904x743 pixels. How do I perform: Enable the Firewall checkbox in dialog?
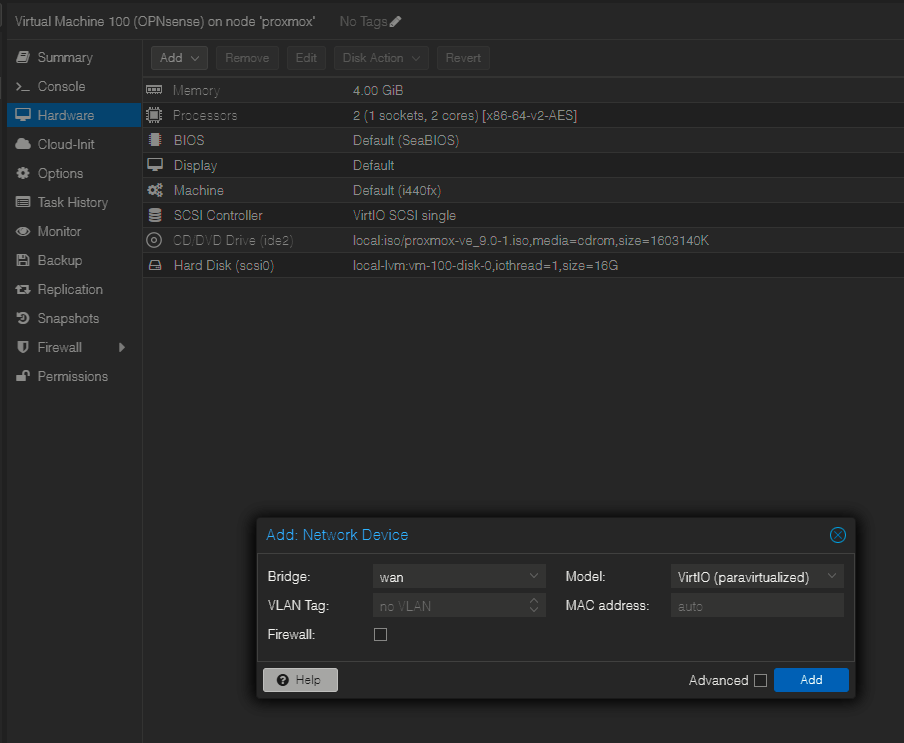[380, 635]
